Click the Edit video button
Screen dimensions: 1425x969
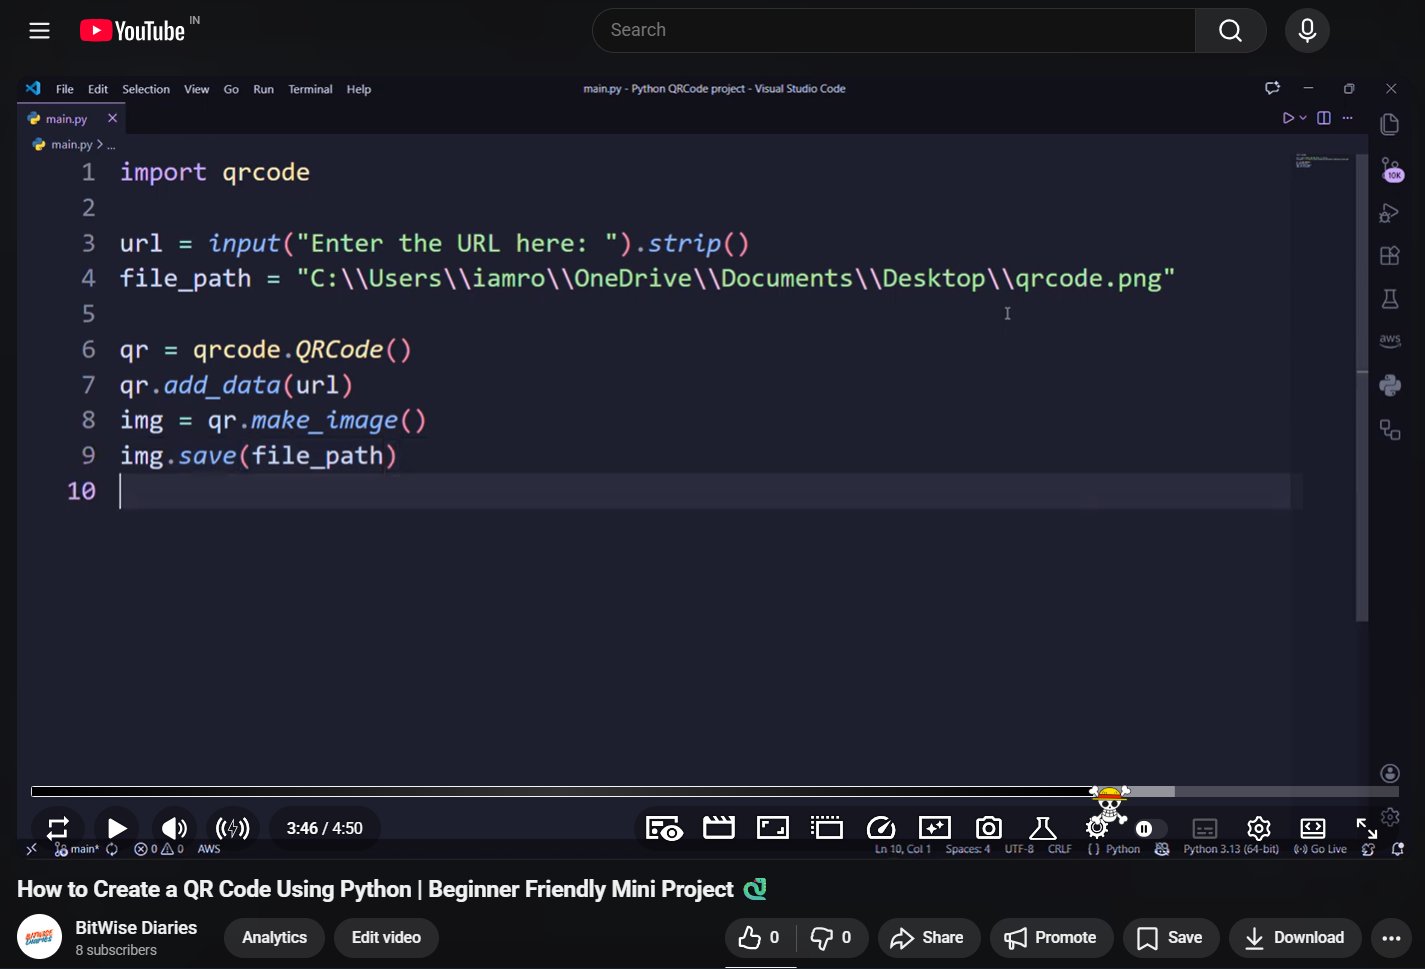pyautogui.click(x=386, y=938)
